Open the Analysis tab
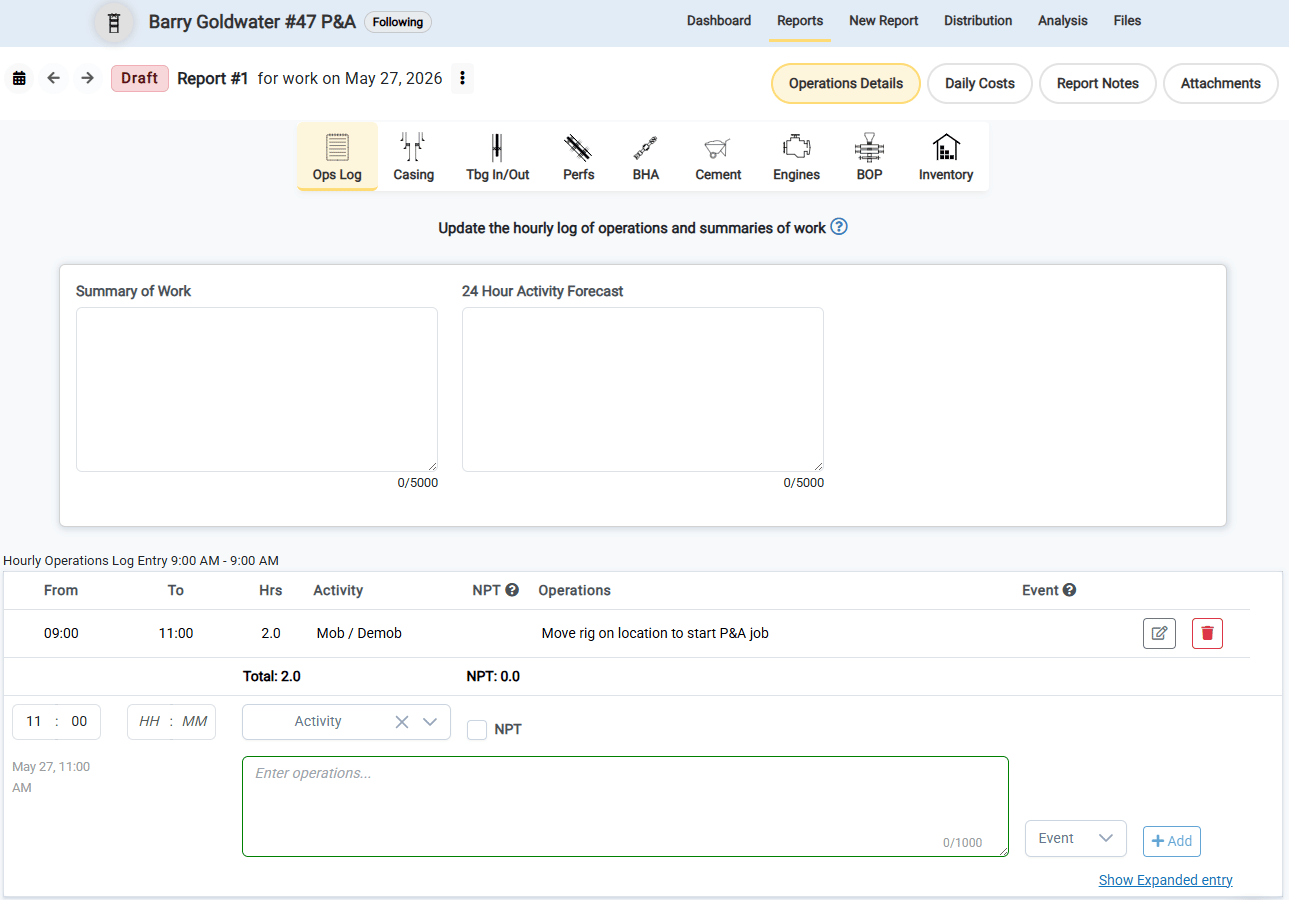 pyautogui.click(x=1063, y=20)
